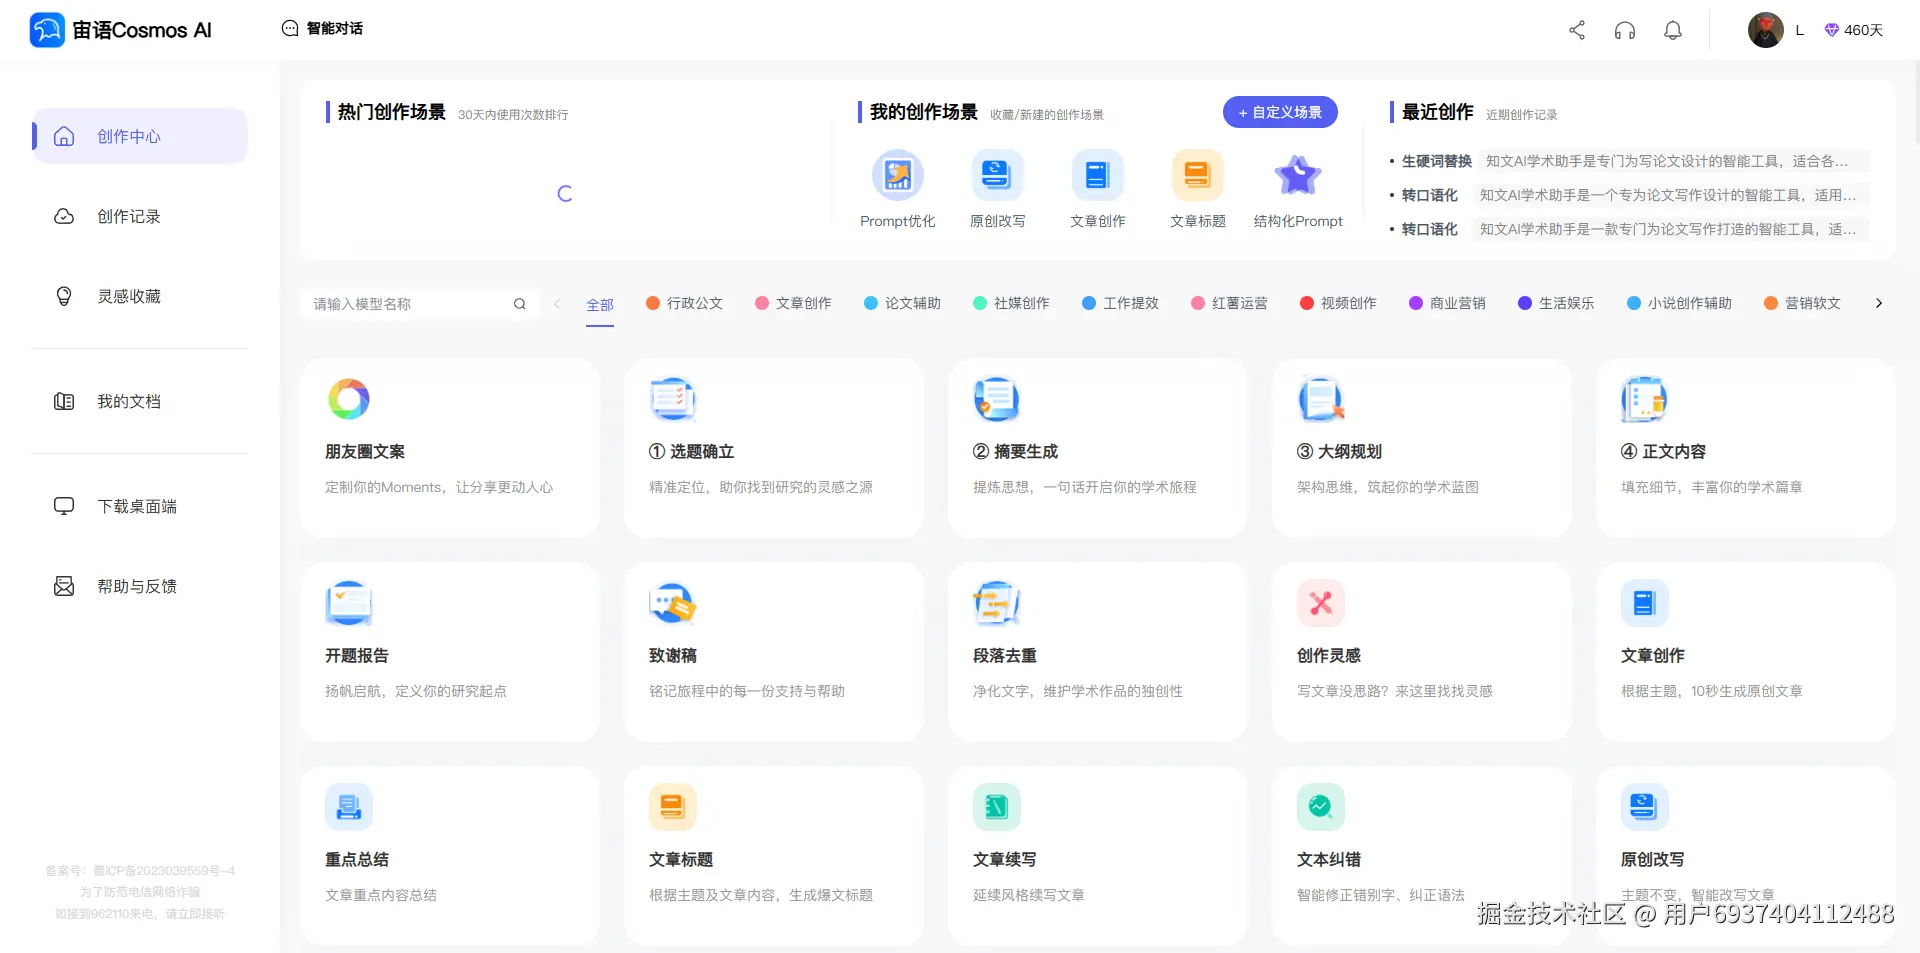Open the 大纲规划 card icon
This screenshot has width=1920, height=953.
1321,399
